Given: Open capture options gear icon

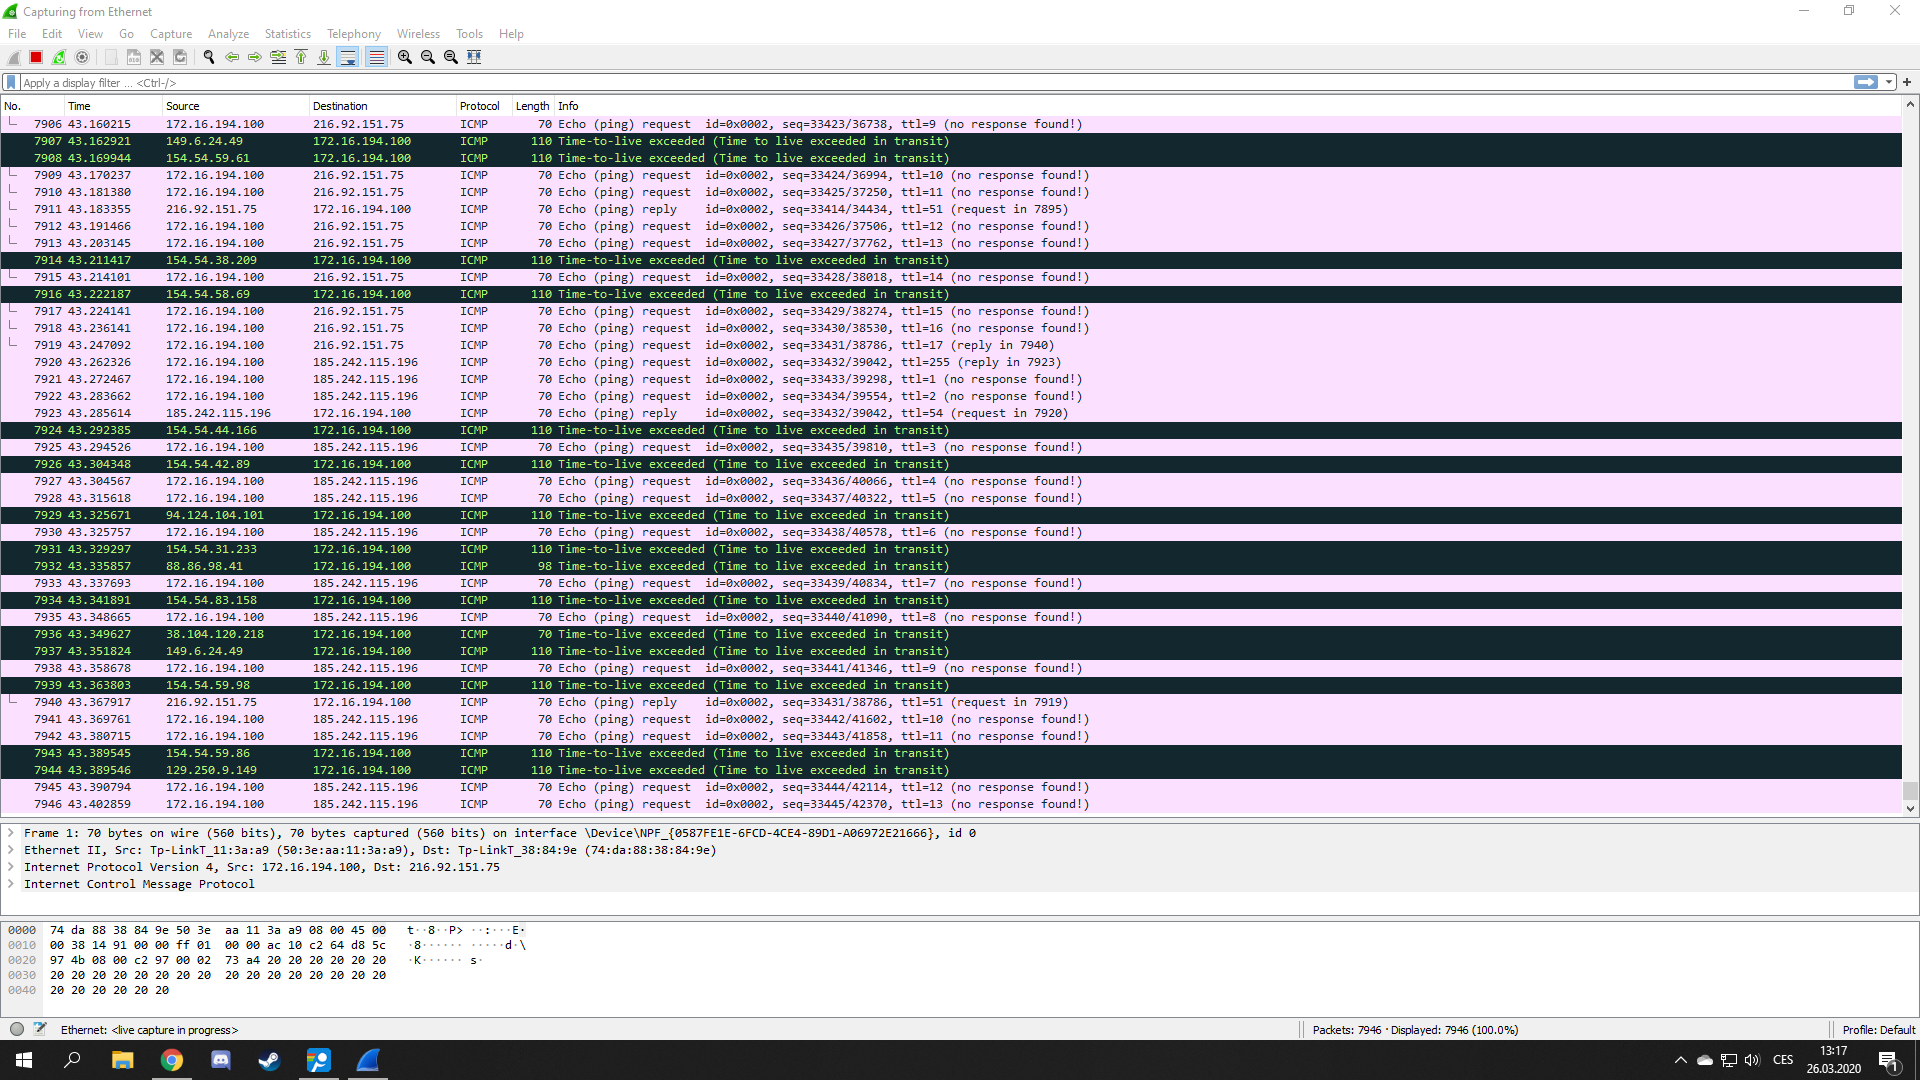Looking at the screenshot, I should click(82, 57).
